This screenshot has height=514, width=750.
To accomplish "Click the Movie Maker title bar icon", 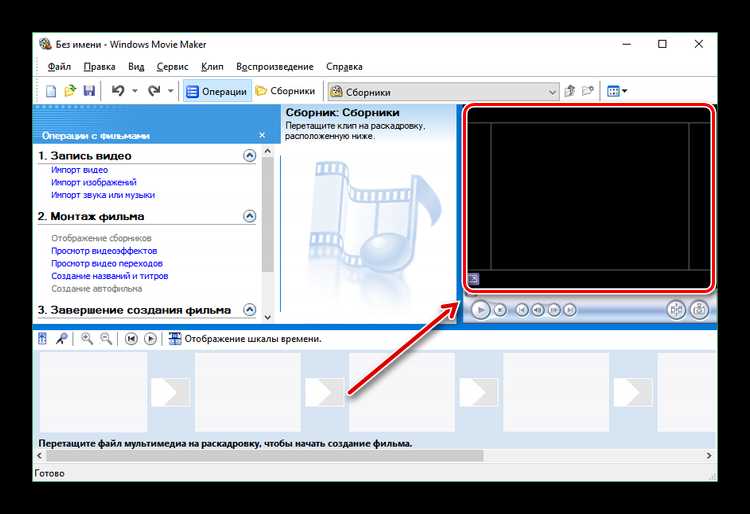I will pos(45,44).
